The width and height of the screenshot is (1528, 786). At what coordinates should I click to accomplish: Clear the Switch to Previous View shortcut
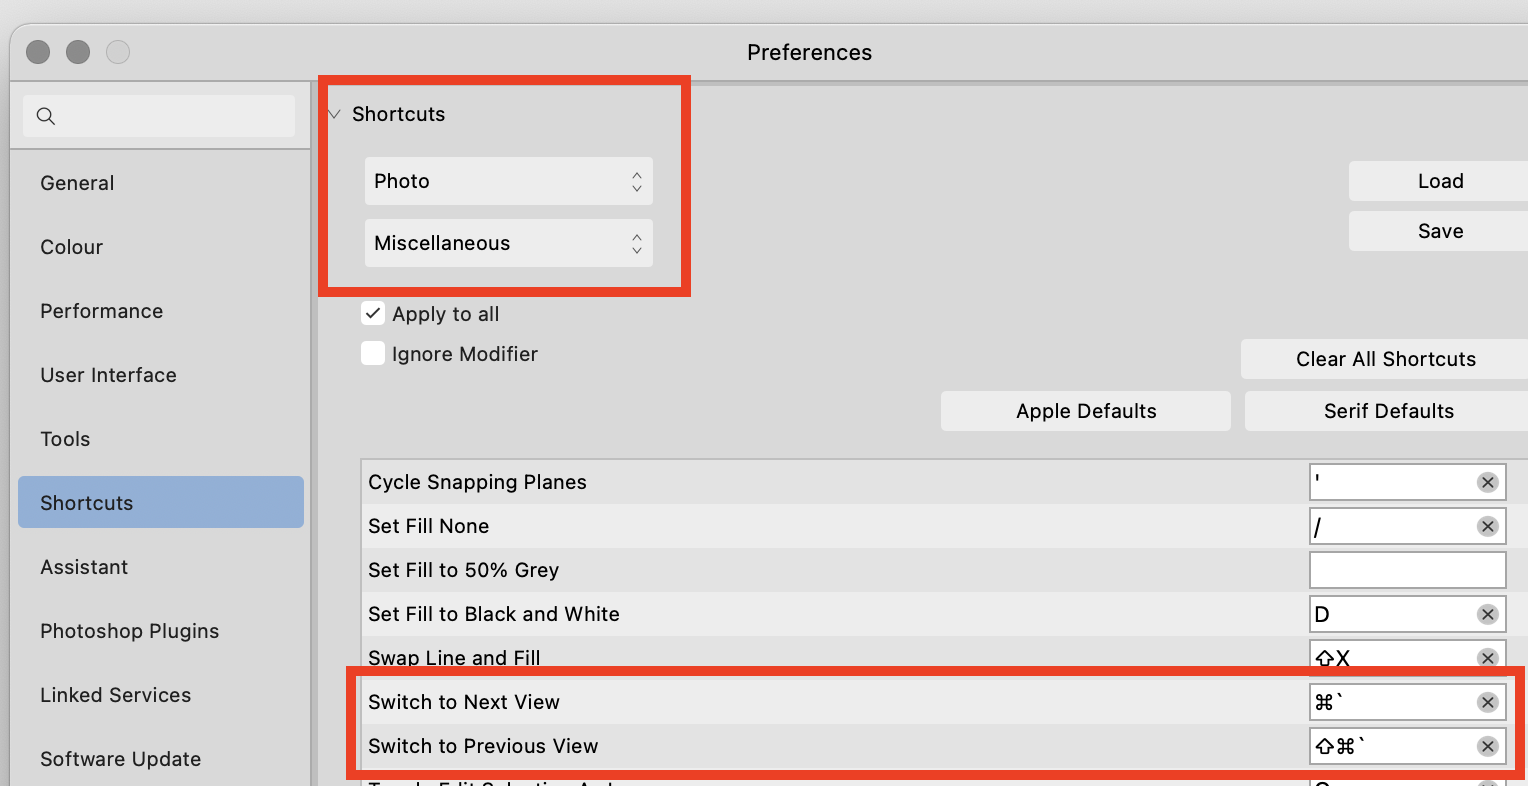[1487, 747]
